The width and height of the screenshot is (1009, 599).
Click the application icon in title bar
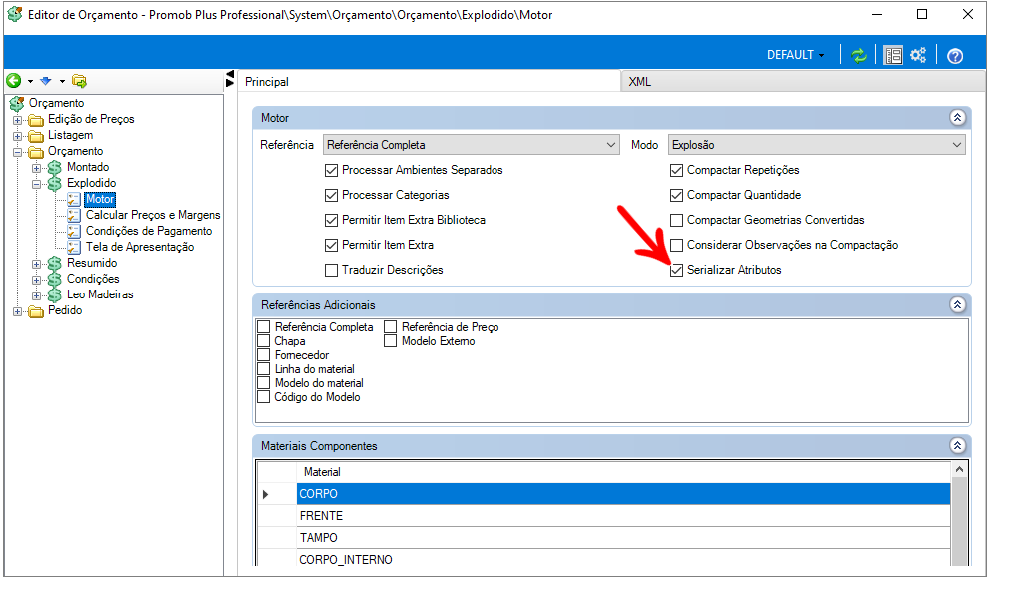(x=15, y=14)
